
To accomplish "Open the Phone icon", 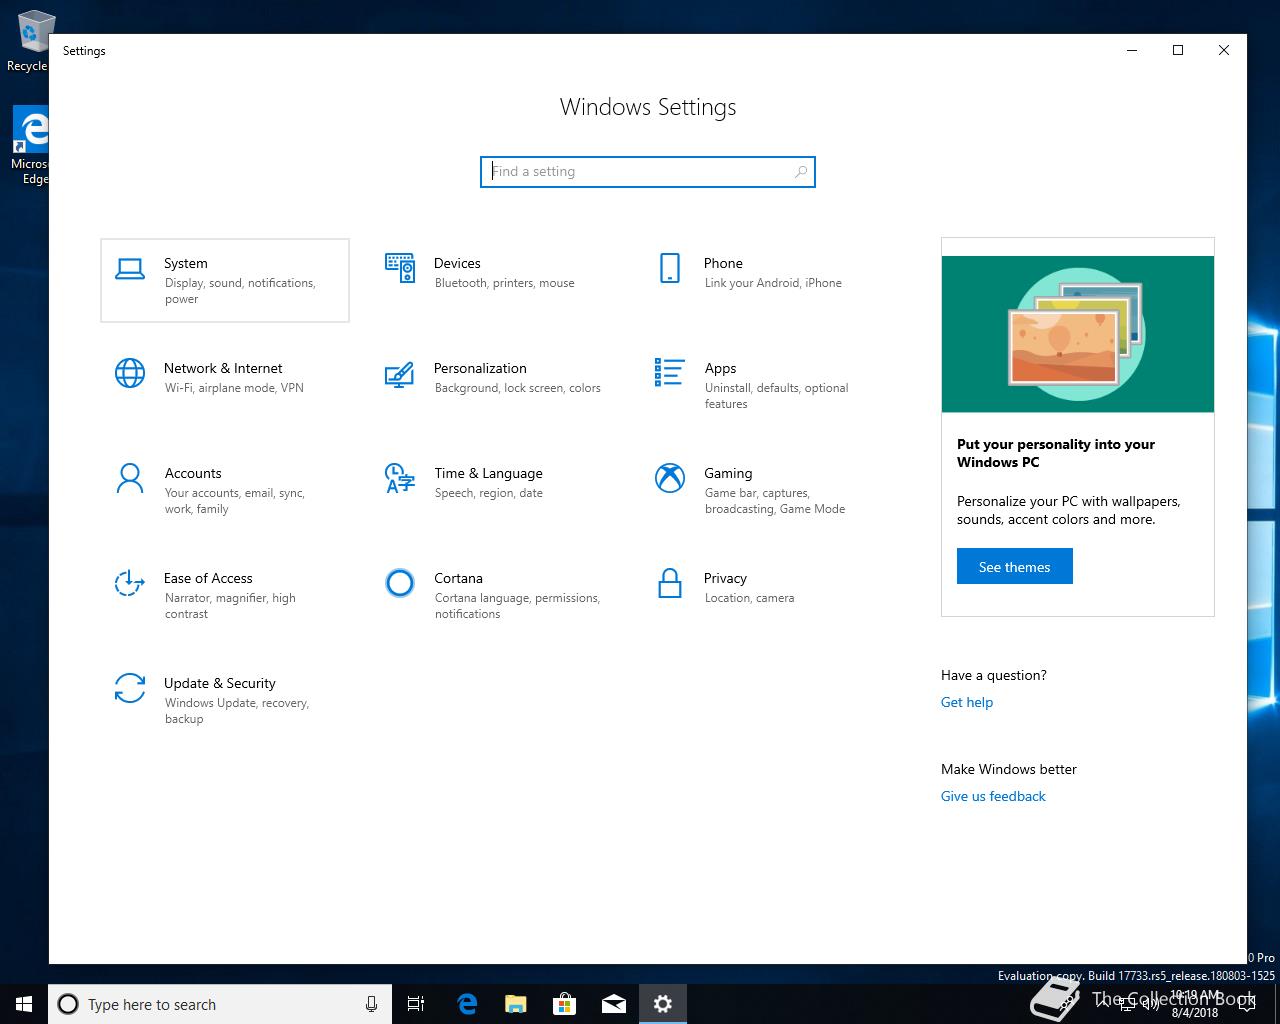I will coord(670,268).
